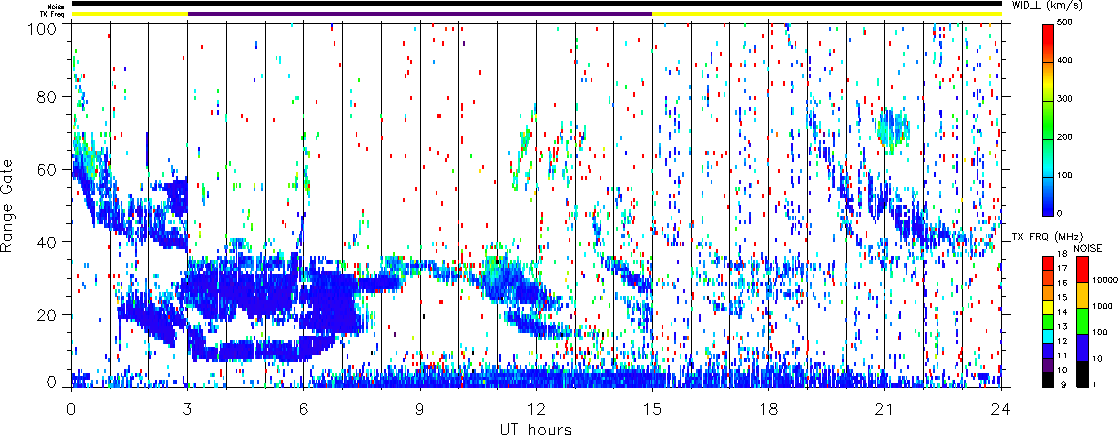Click the '14' tick on the TX FRQ legend
The image size is (1118, 435).
click(1063, 312)
